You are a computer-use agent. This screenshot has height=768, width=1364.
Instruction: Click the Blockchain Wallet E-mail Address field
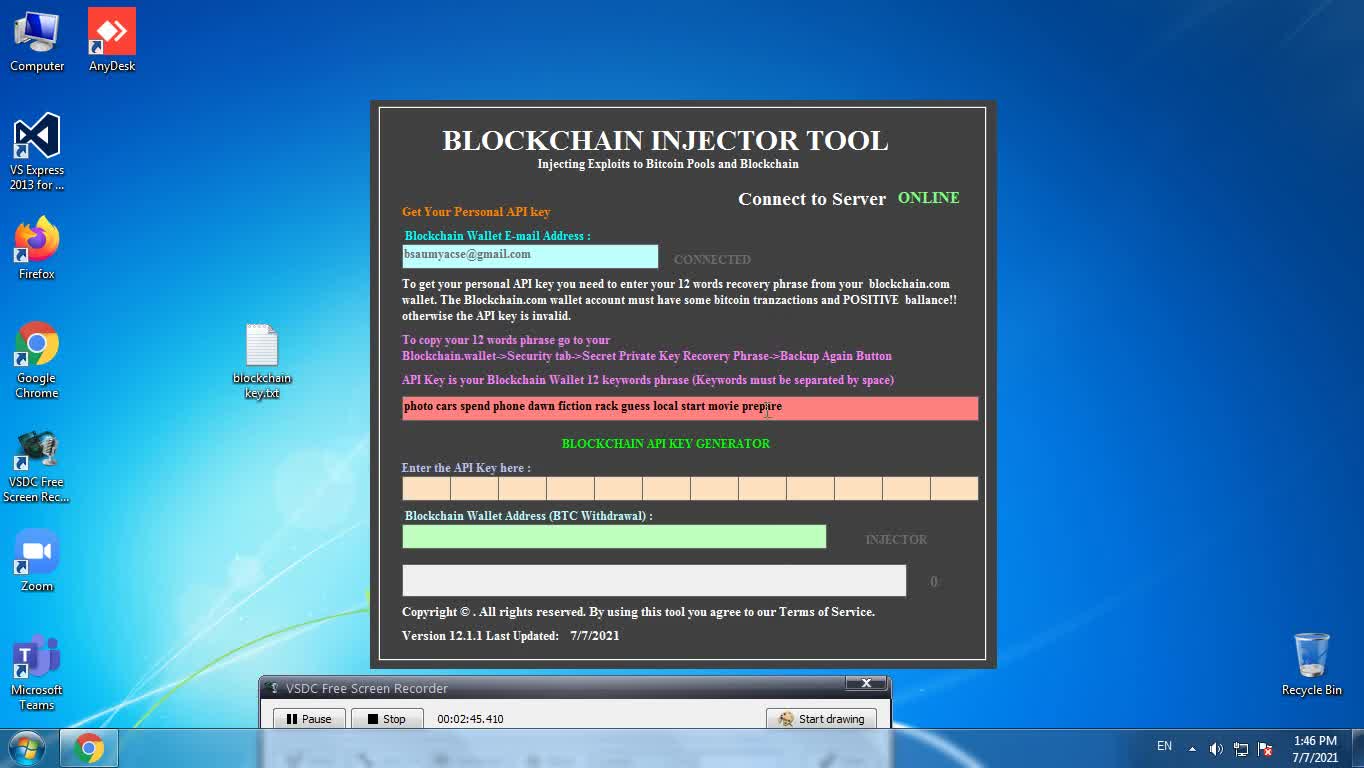[x=530, y=256]
